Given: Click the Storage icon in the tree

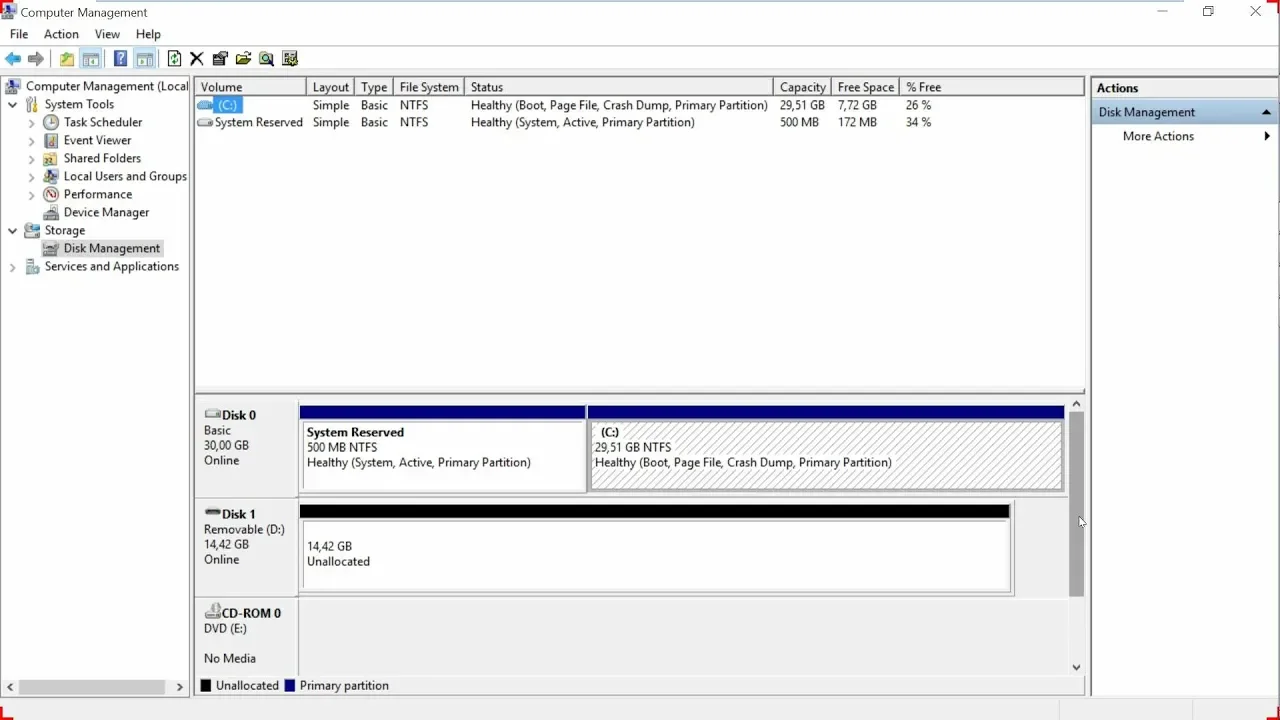Looking at the screenshot, I should point(32,230).
